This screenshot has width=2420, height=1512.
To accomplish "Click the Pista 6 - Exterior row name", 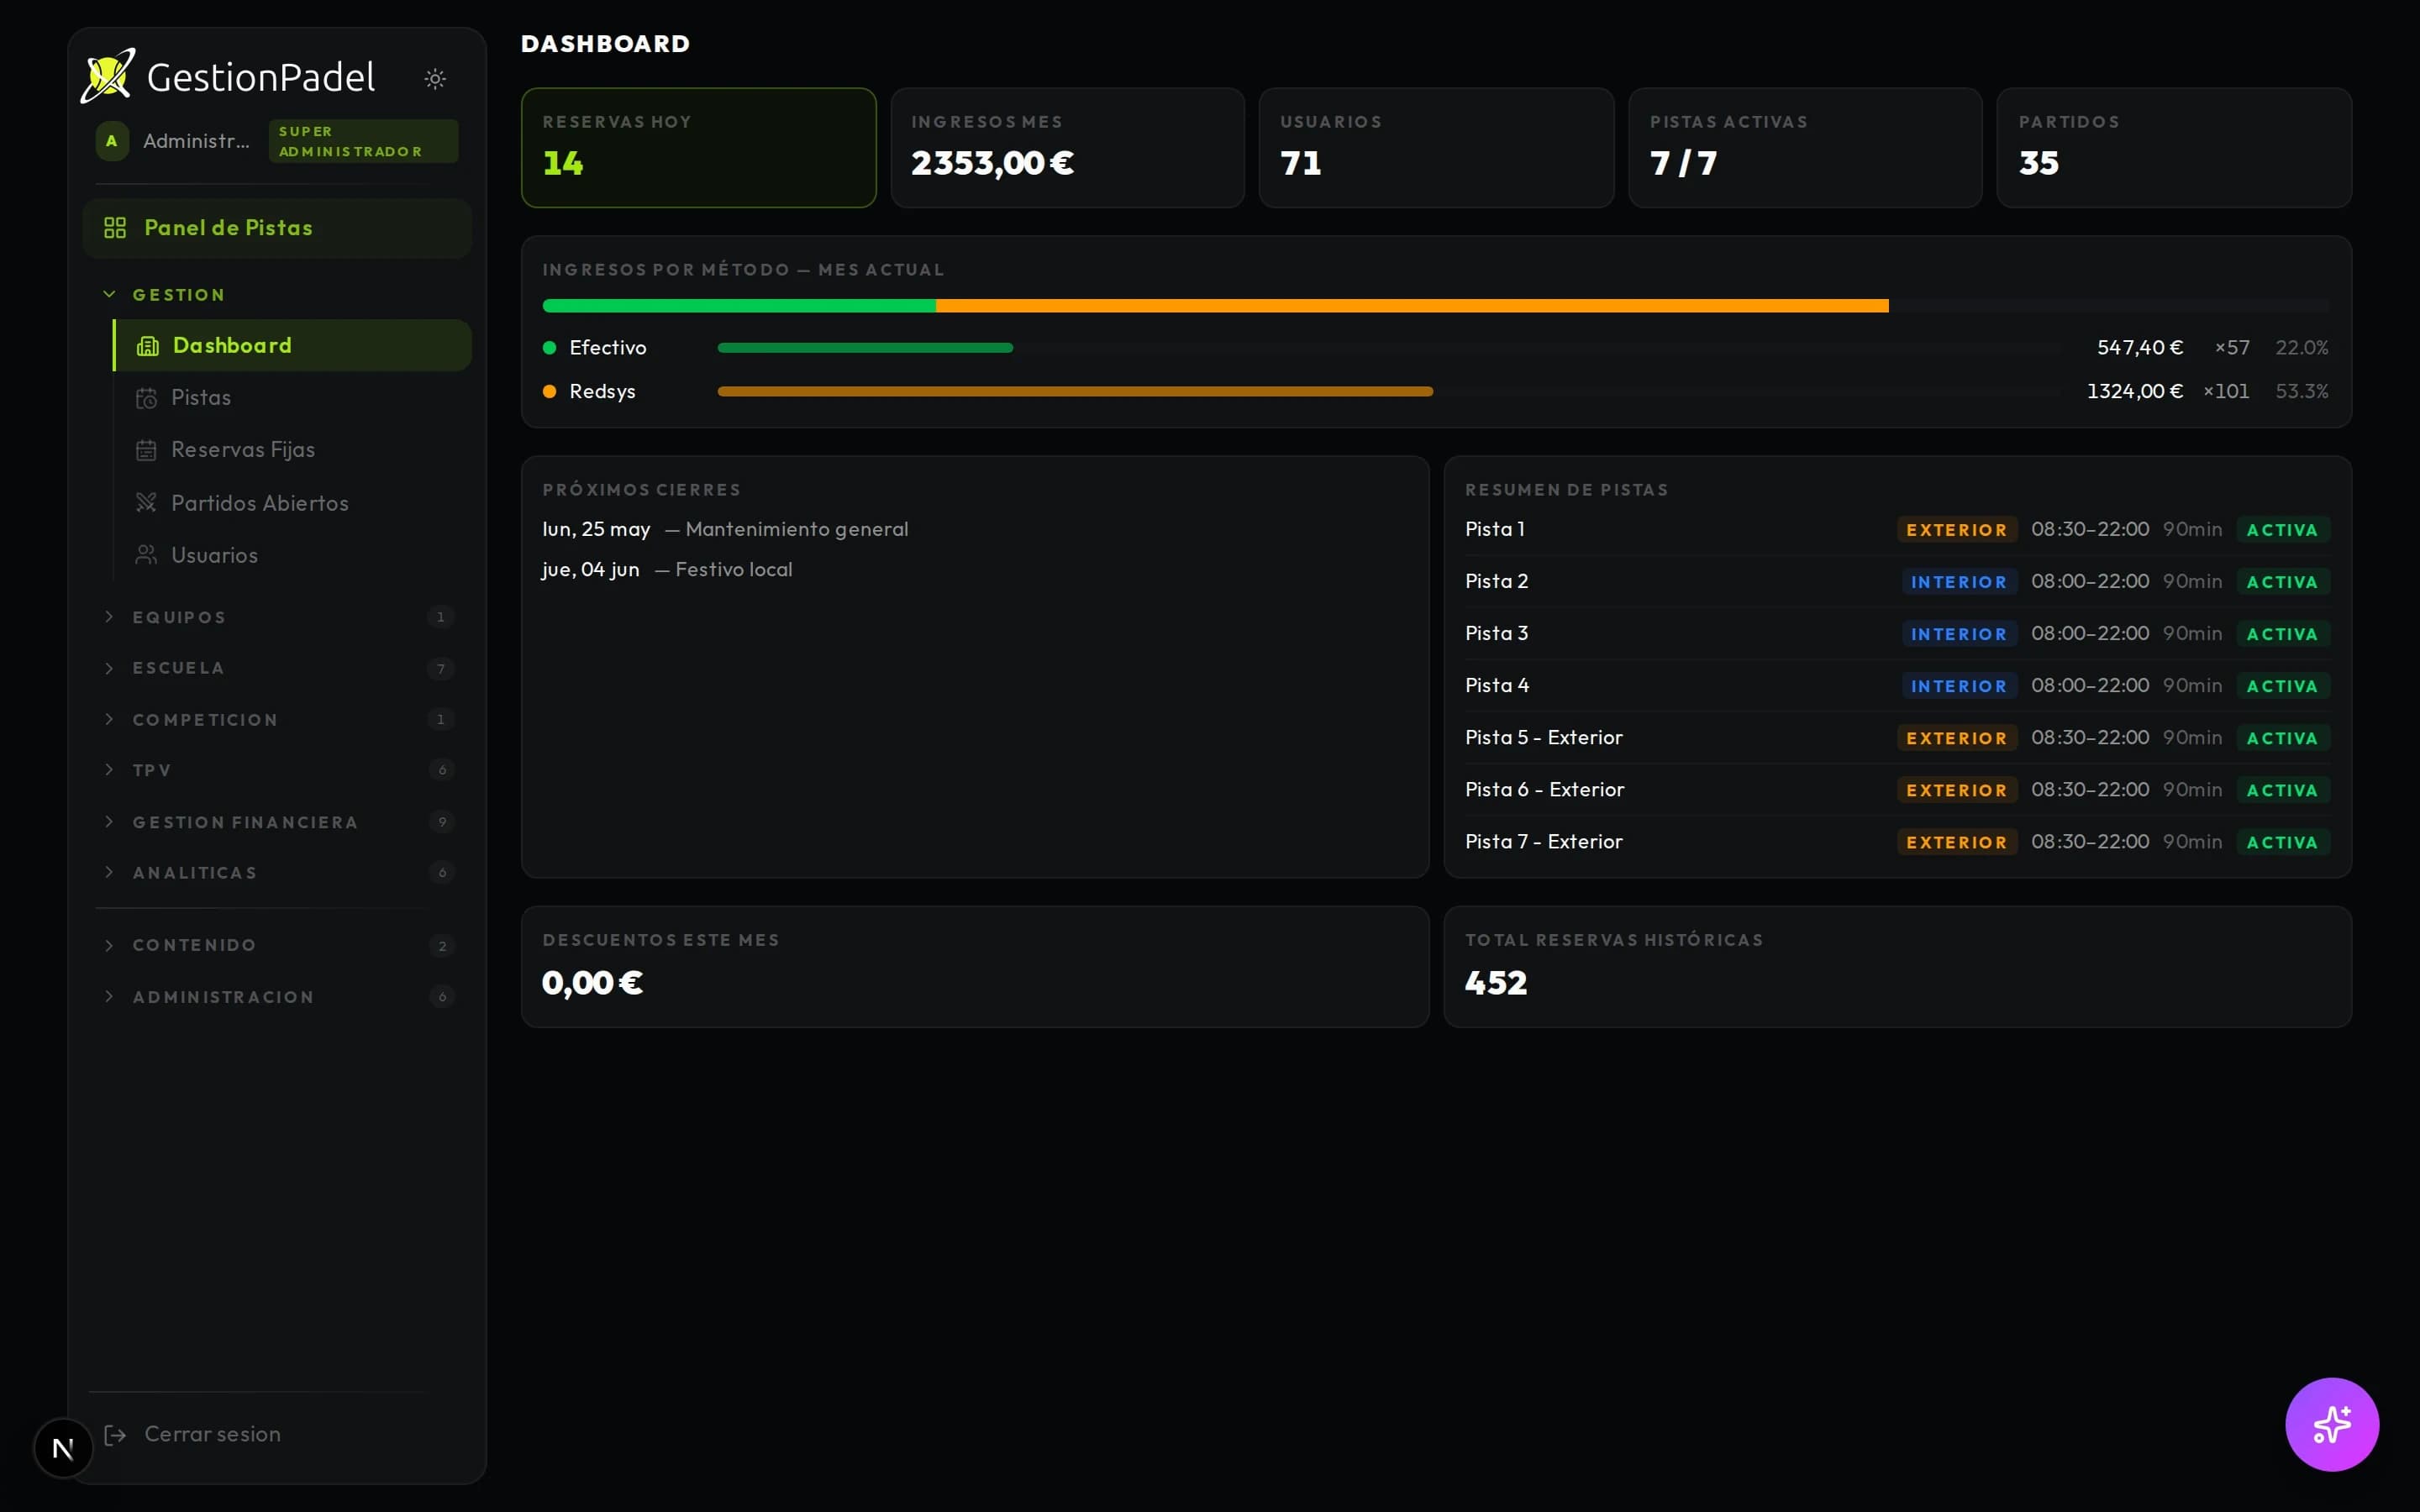I will (x=1544, y=790).
